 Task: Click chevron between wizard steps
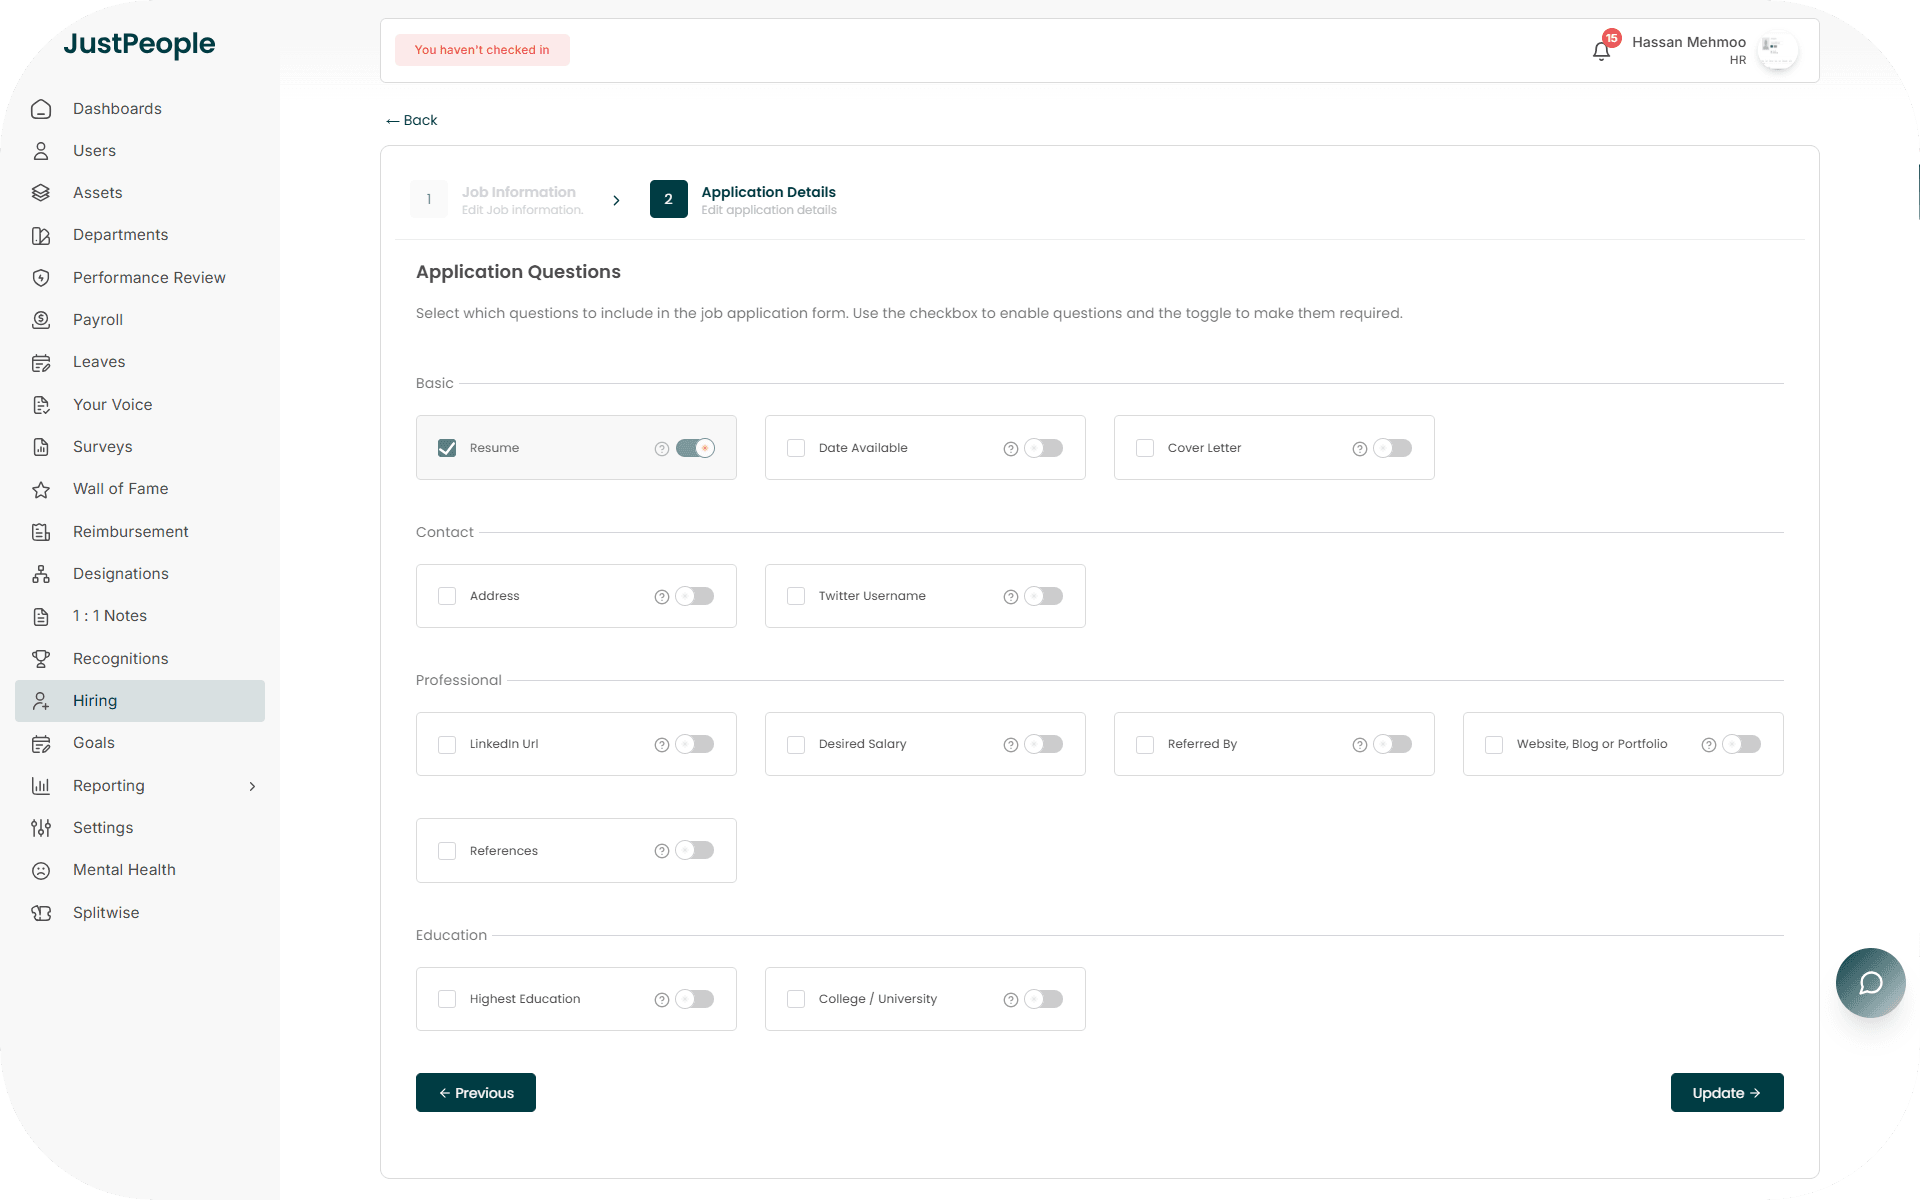pos(616,200)
